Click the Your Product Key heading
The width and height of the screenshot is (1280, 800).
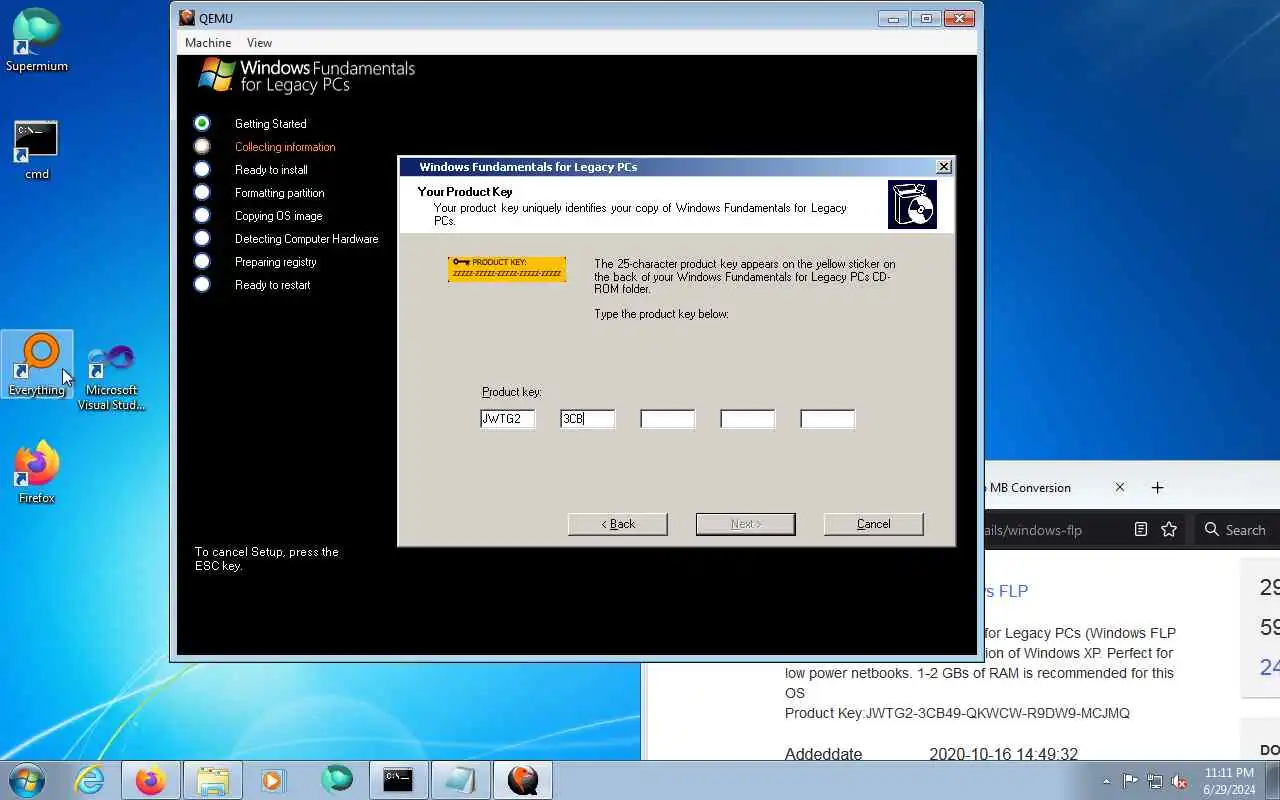coord(465,192)
